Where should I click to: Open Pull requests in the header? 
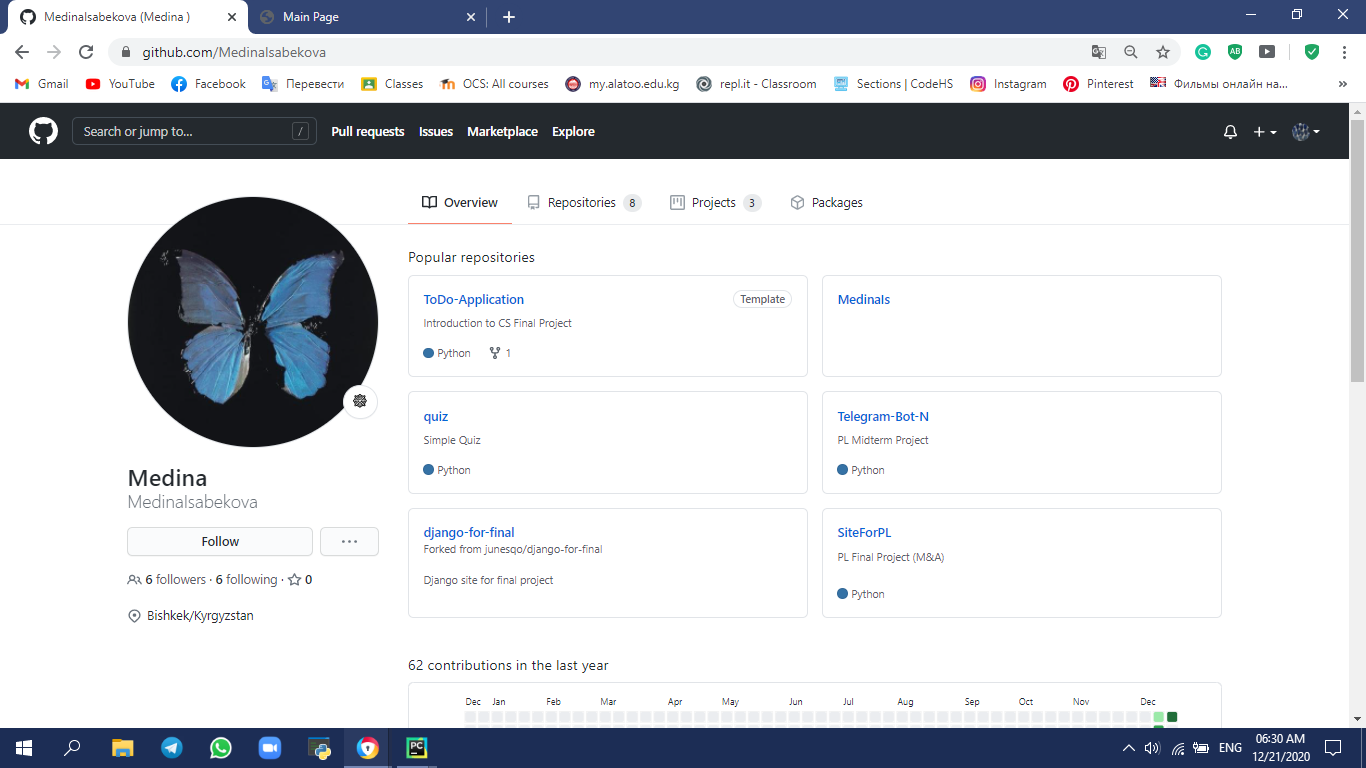(x=368, y=131)
